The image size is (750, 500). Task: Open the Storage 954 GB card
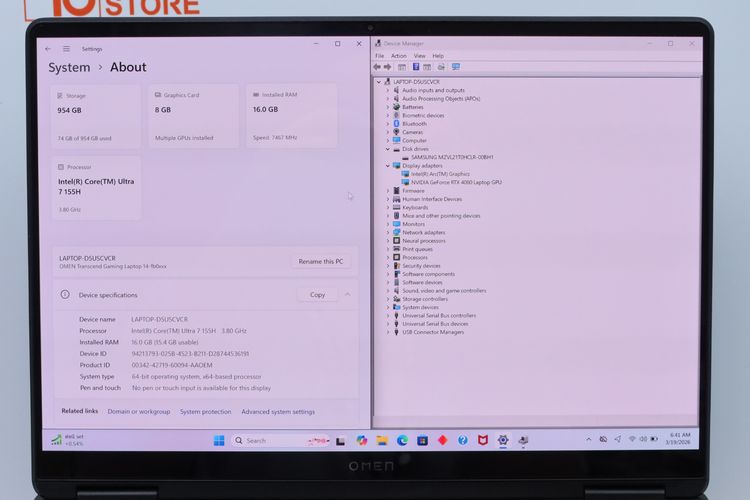click(96, 117)
